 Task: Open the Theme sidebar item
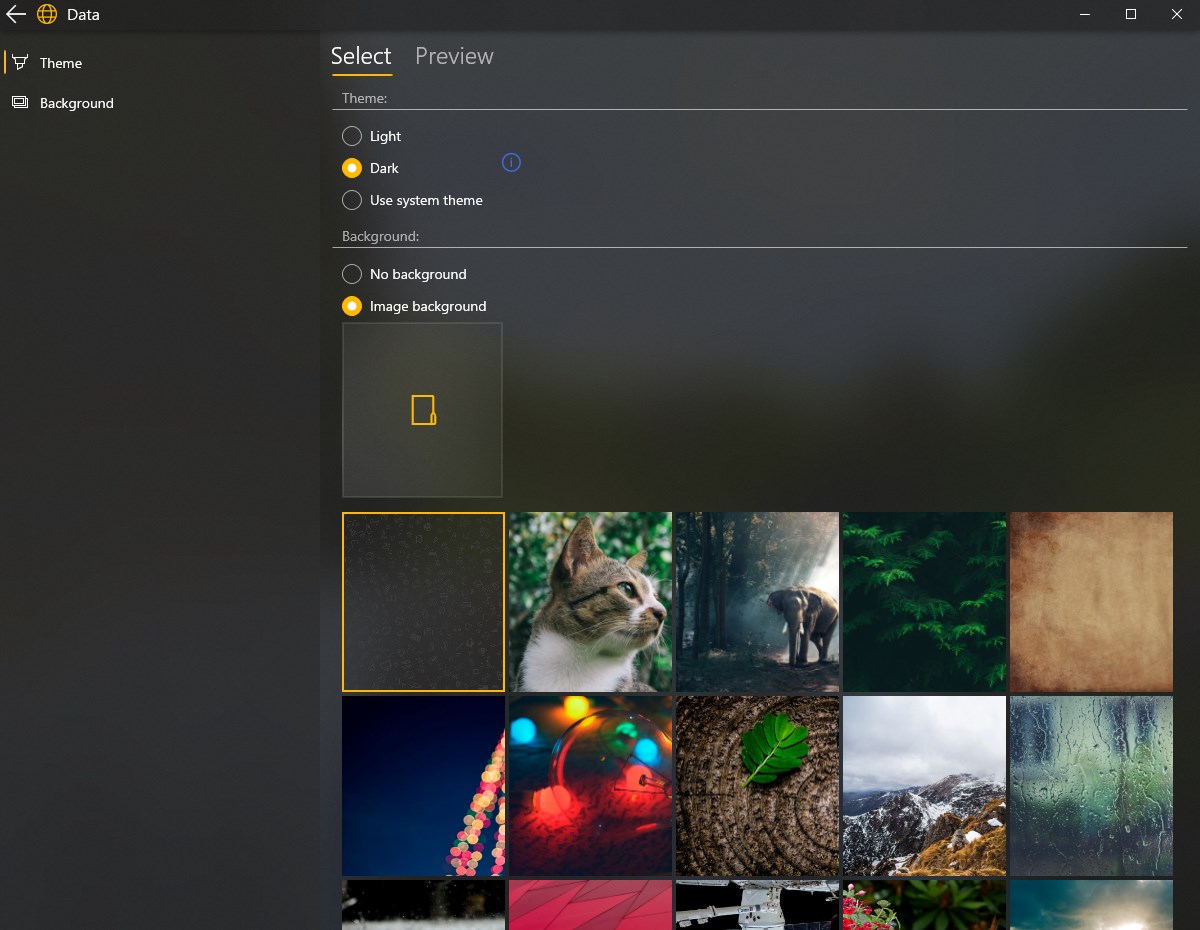(x=160, y=63)
